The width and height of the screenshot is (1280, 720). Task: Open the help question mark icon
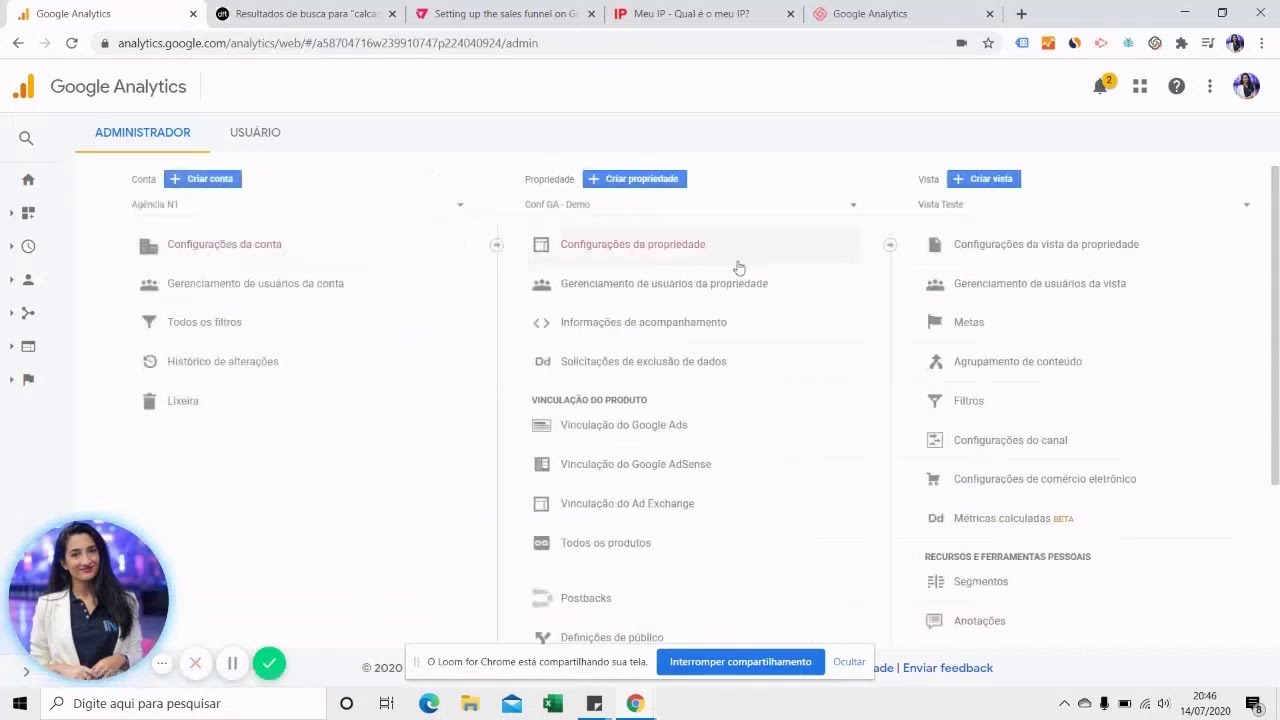1176,86
